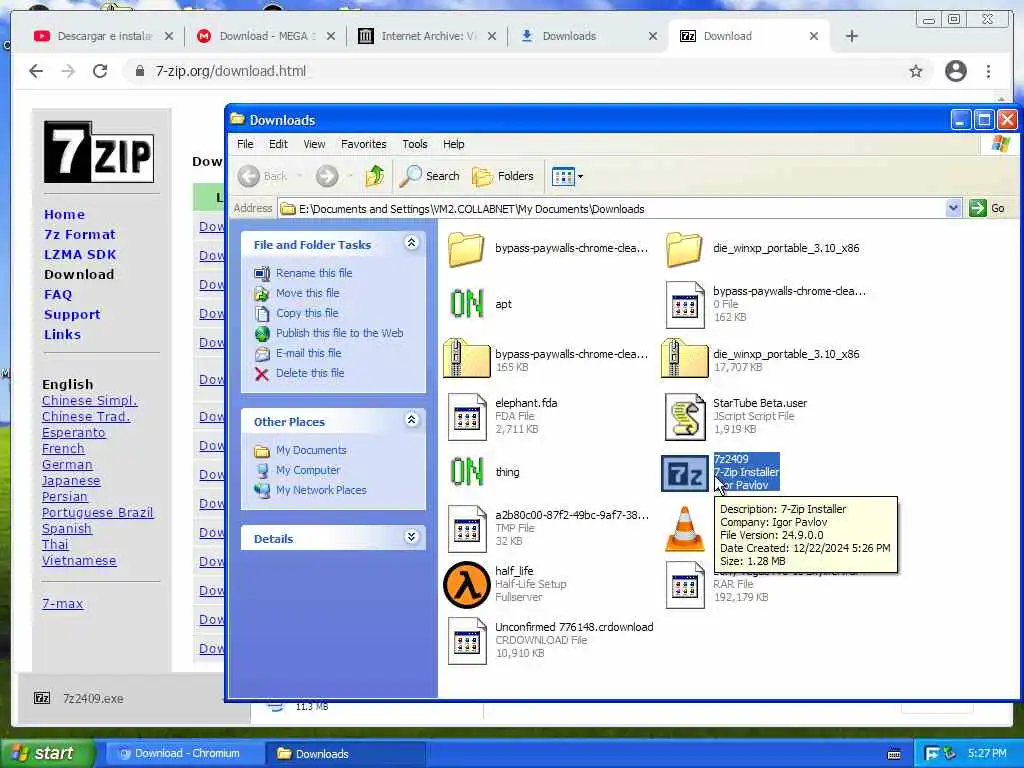Select the bypass-paywalls 165 KB zipped folder icon
Screen dimensions: 1024x768
pyautogui.click(x=466, y=359)
